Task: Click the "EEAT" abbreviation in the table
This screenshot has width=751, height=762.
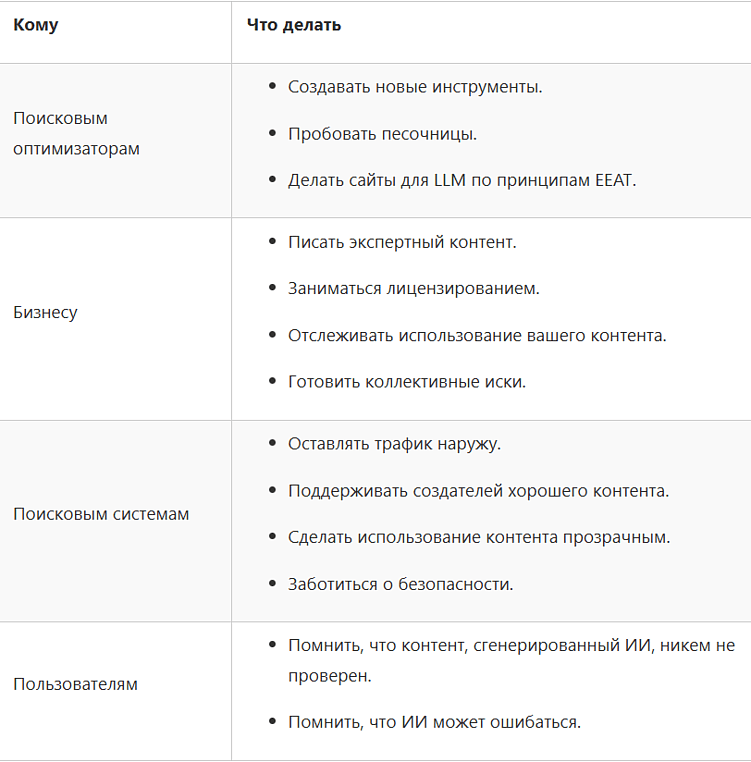Action: point(614,180)
